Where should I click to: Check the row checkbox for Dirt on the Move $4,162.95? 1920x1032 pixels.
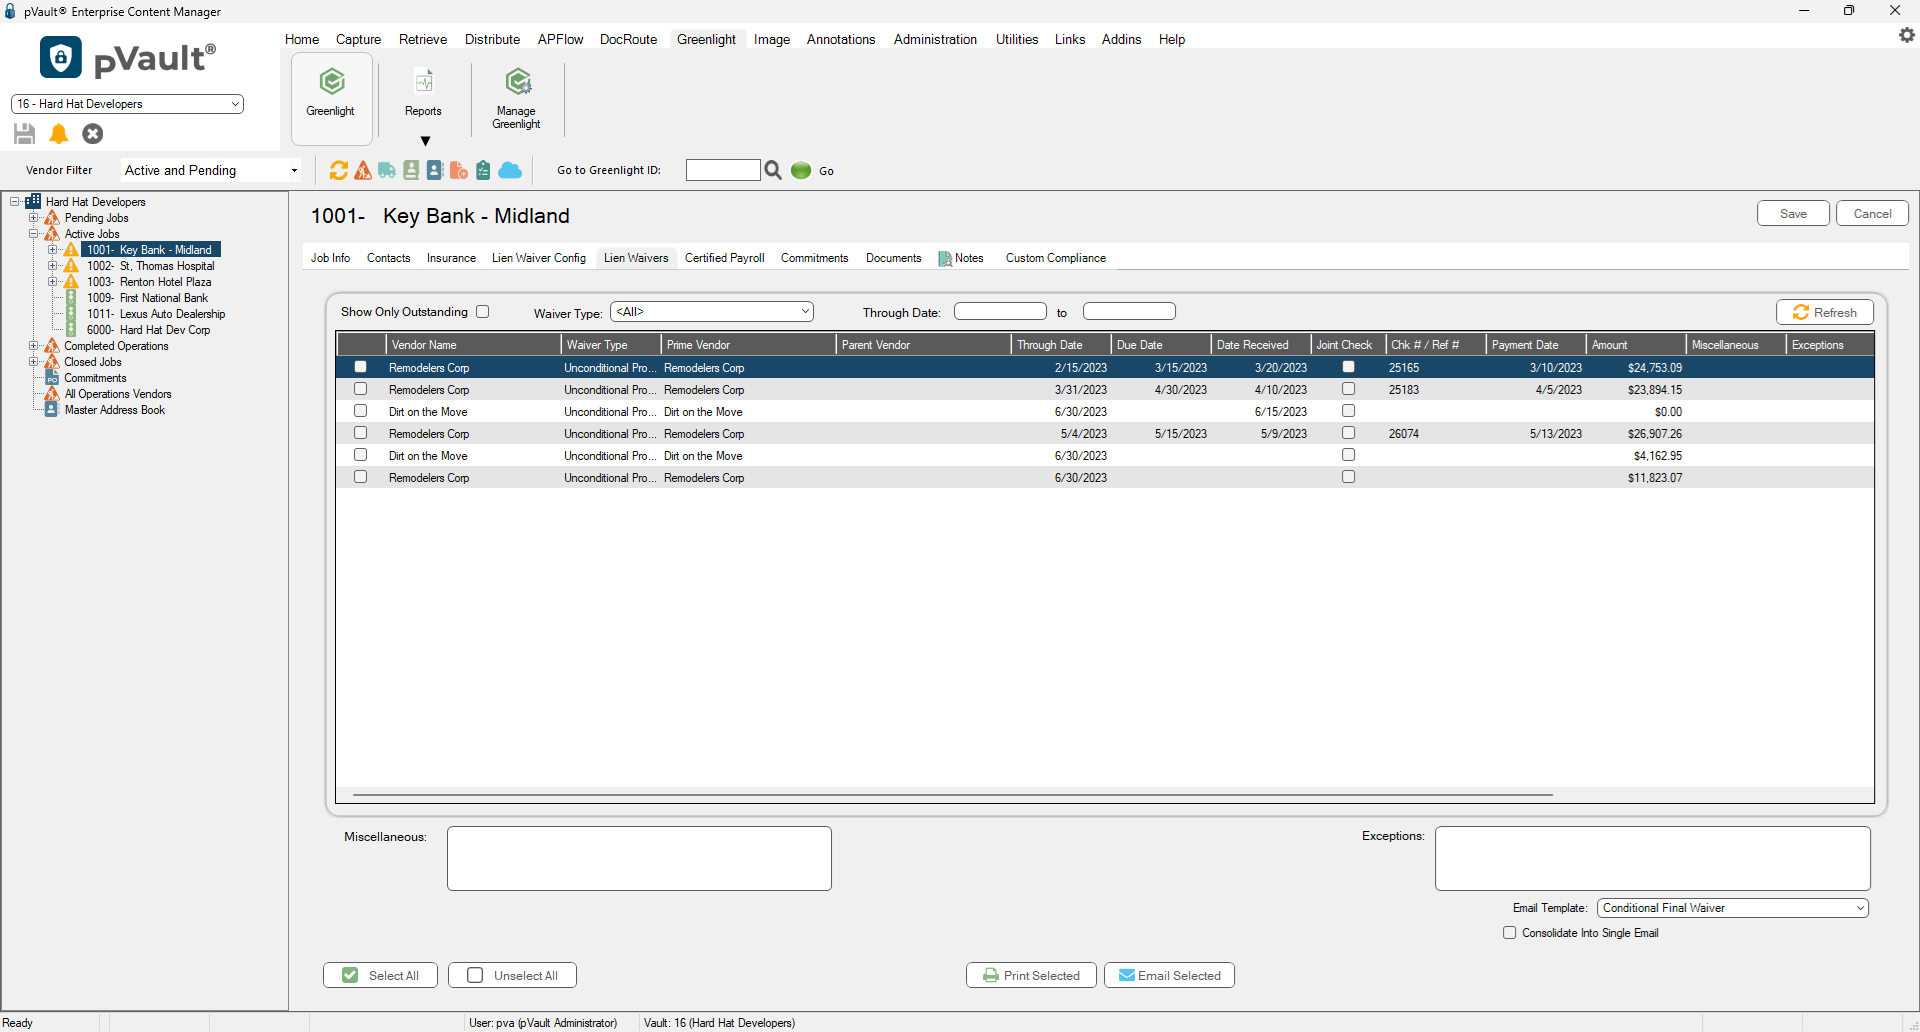point(361,455)
